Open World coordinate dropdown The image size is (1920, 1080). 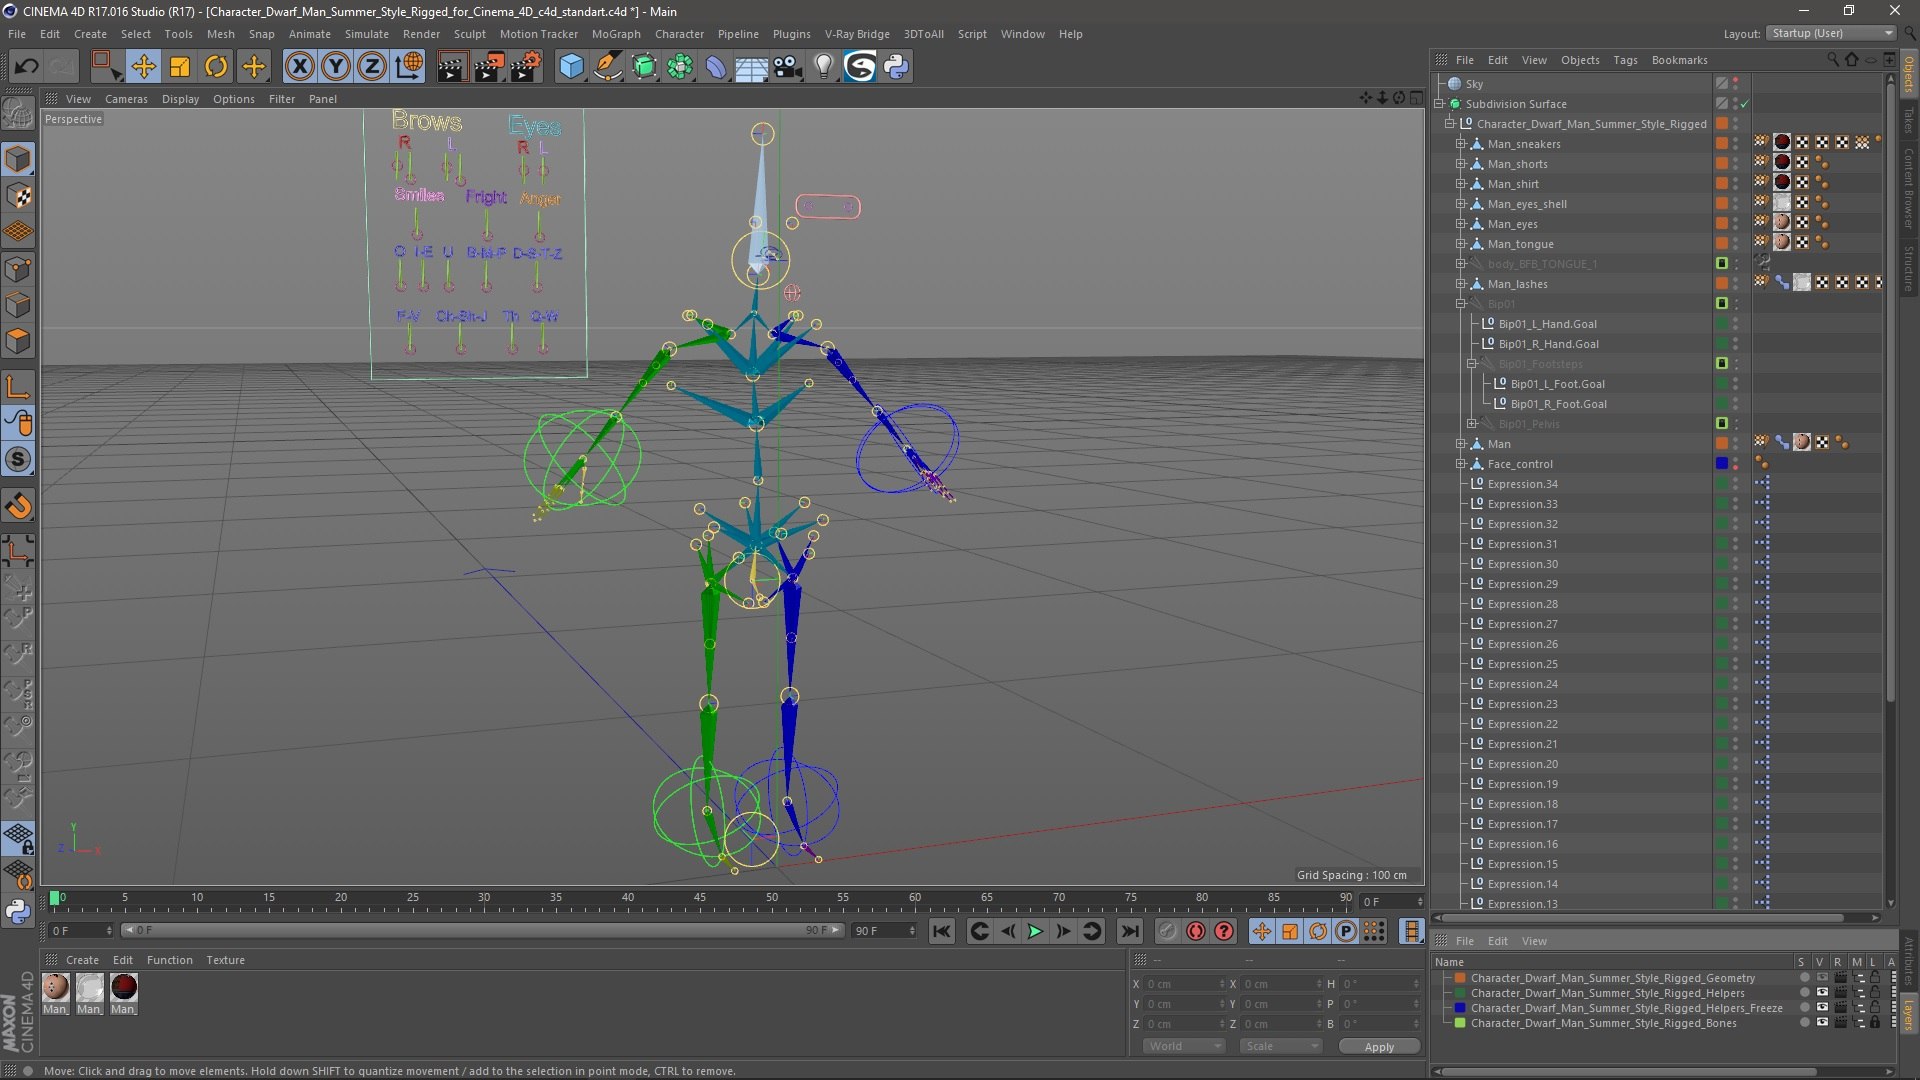click(1183, 1046)
